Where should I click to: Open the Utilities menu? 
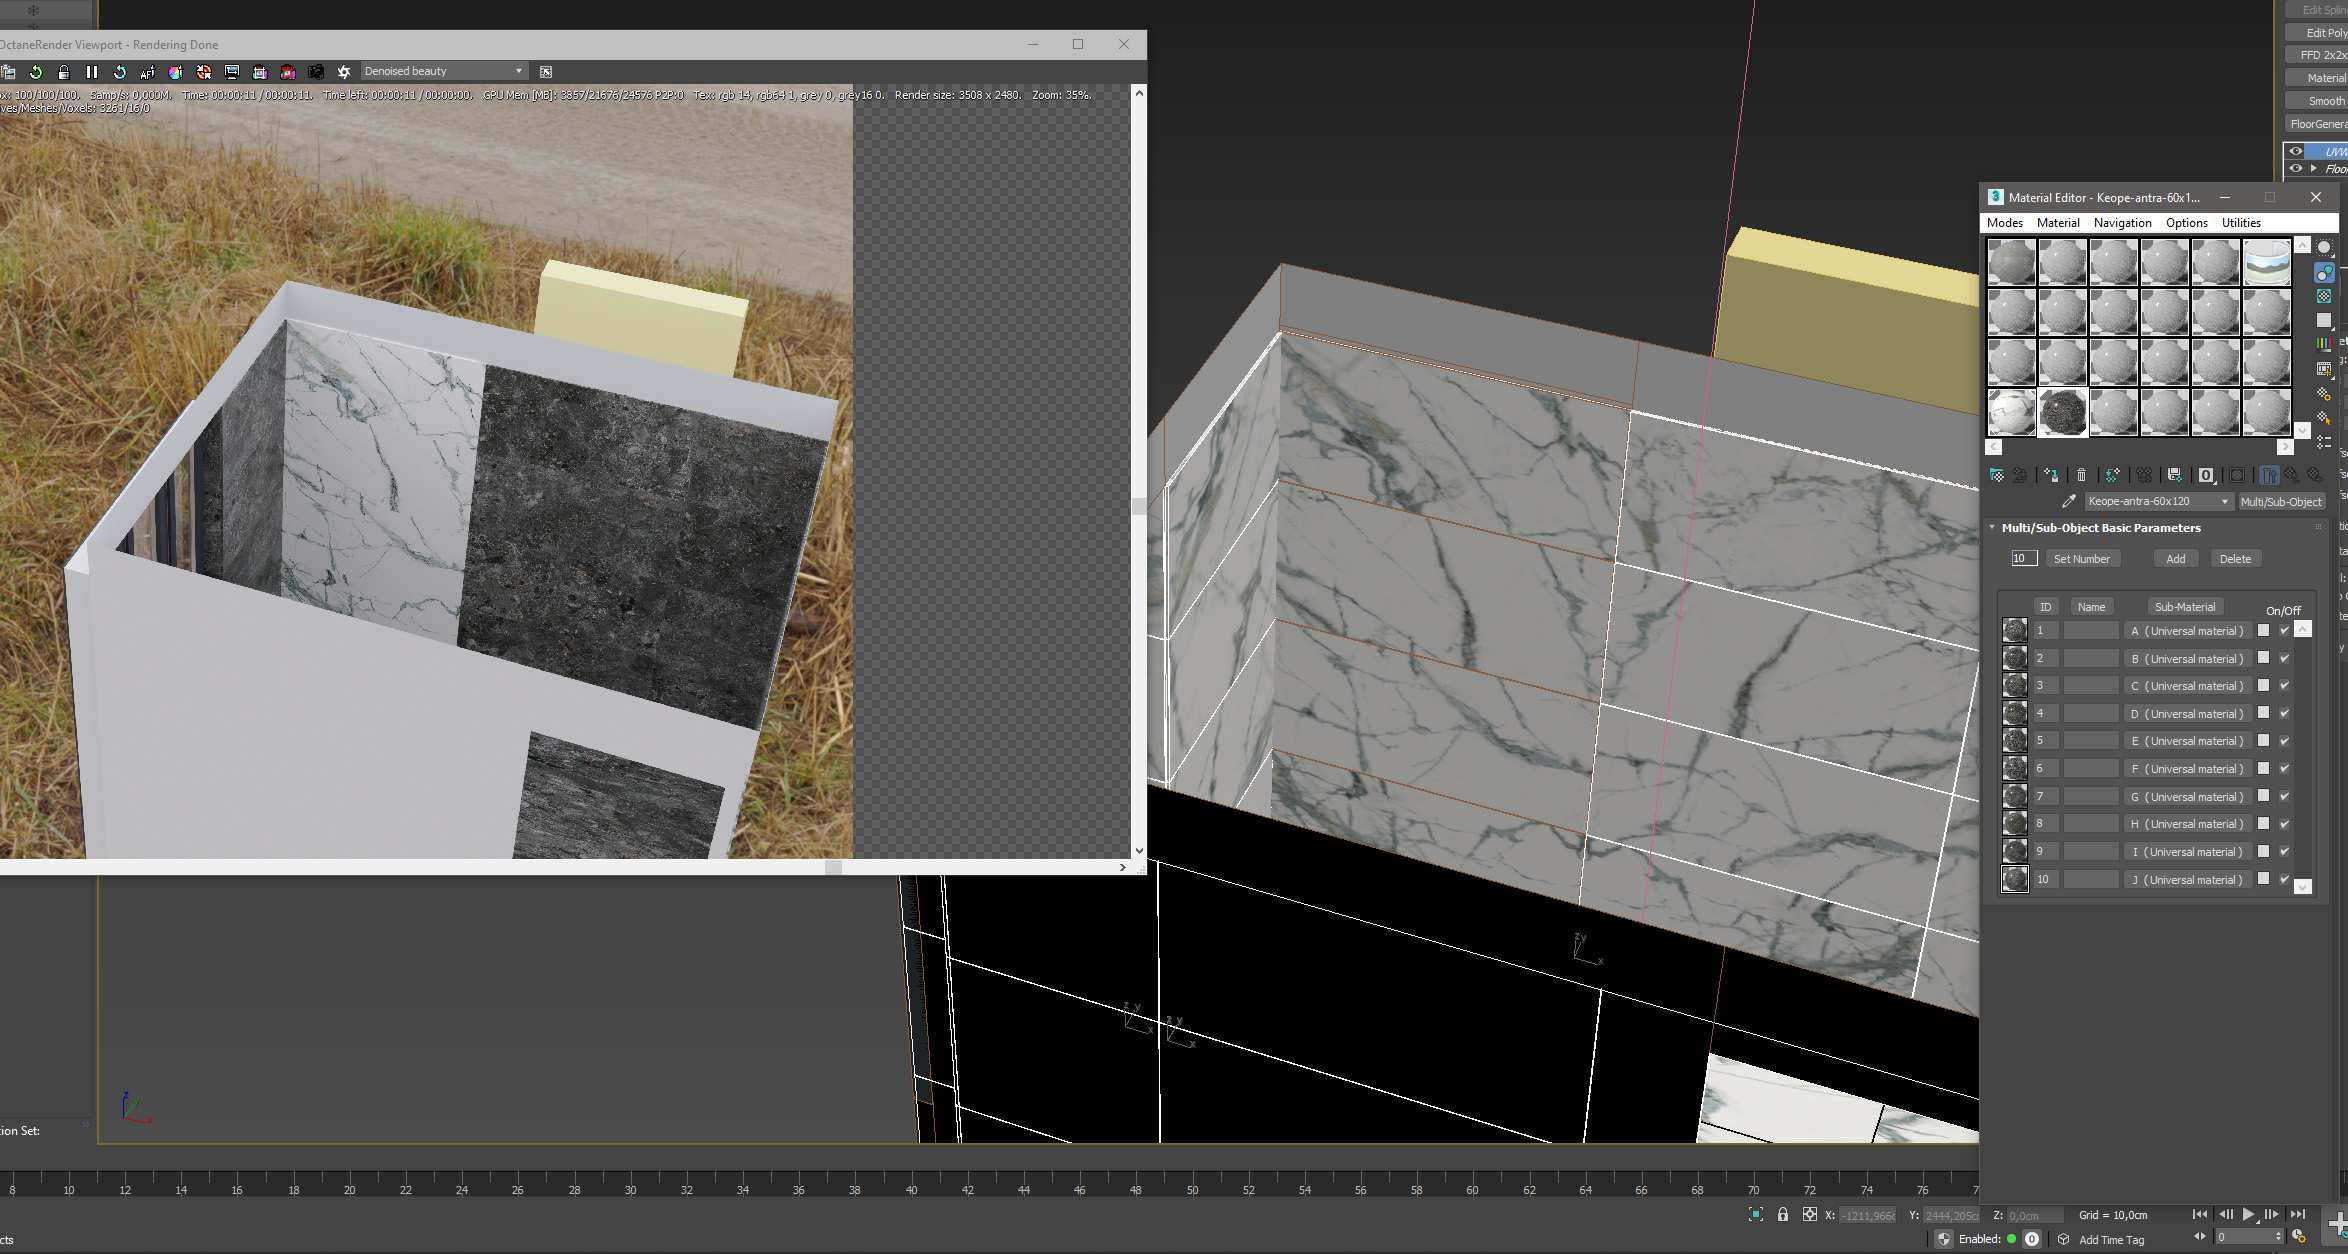pyautogui.click(x=2240, y=223)
